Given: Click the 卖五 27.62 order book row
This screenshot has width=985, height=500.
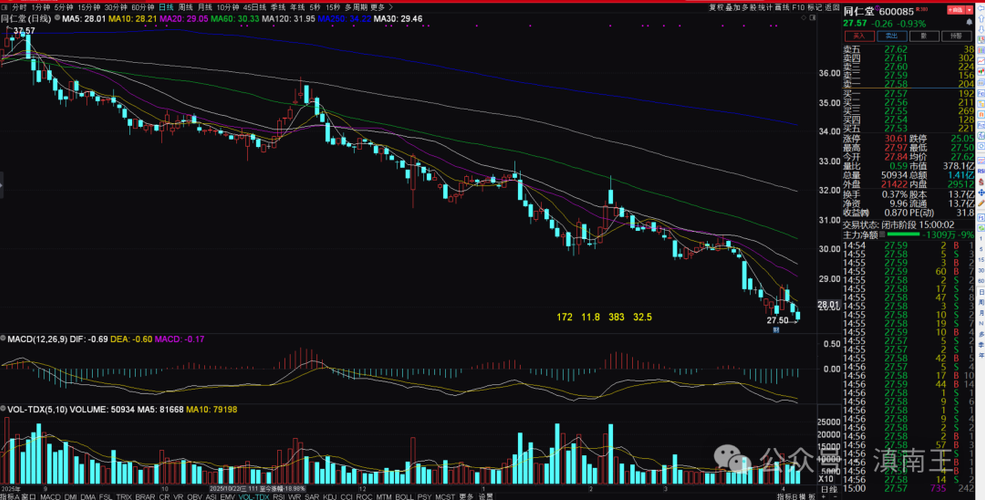Looking at the screenshot, I should click(908, 48).
